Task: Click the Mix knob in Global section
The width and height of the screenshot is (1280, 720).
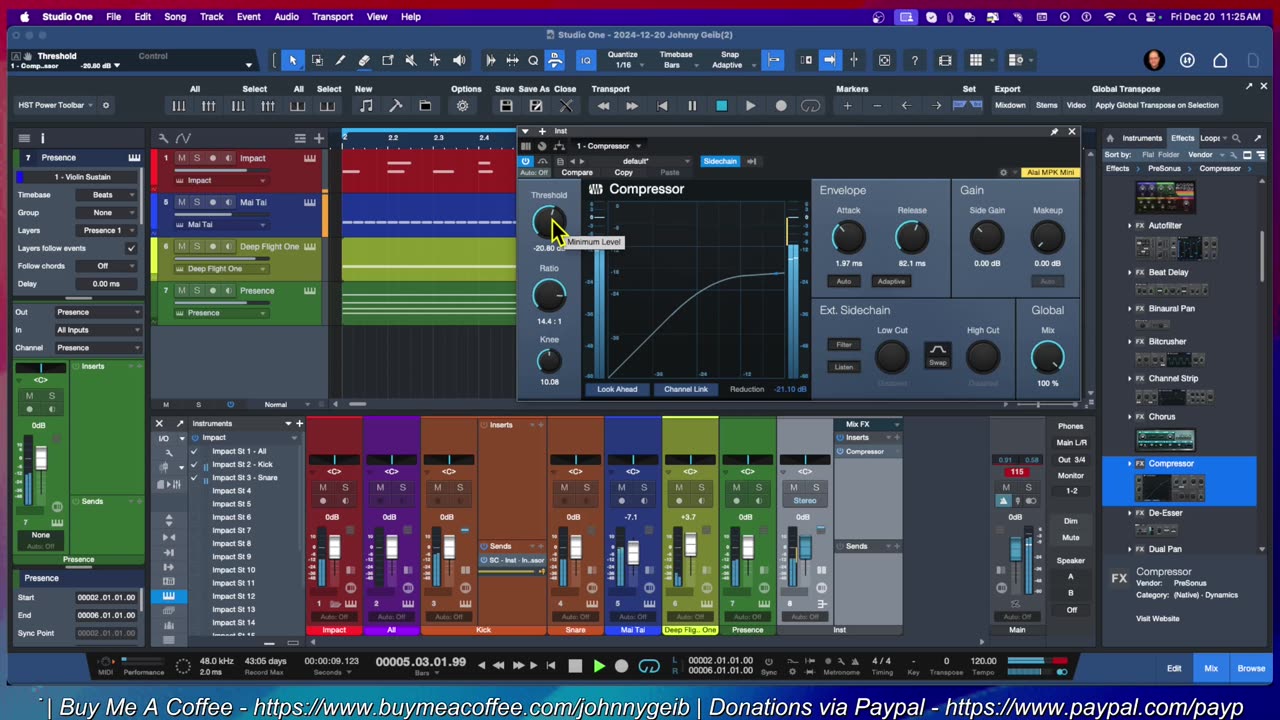Action: [x=1047, y=357]
